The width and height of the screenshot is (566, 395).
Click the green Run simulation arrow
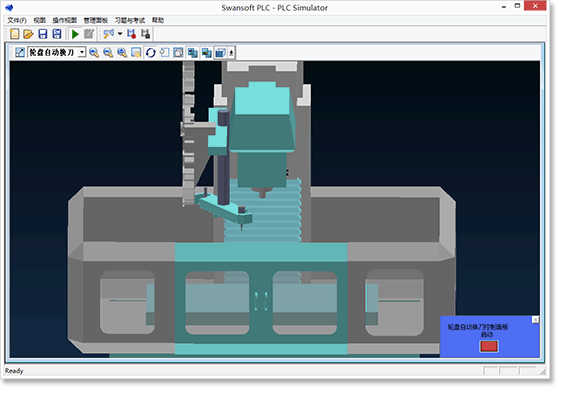(x=75, y=34)
